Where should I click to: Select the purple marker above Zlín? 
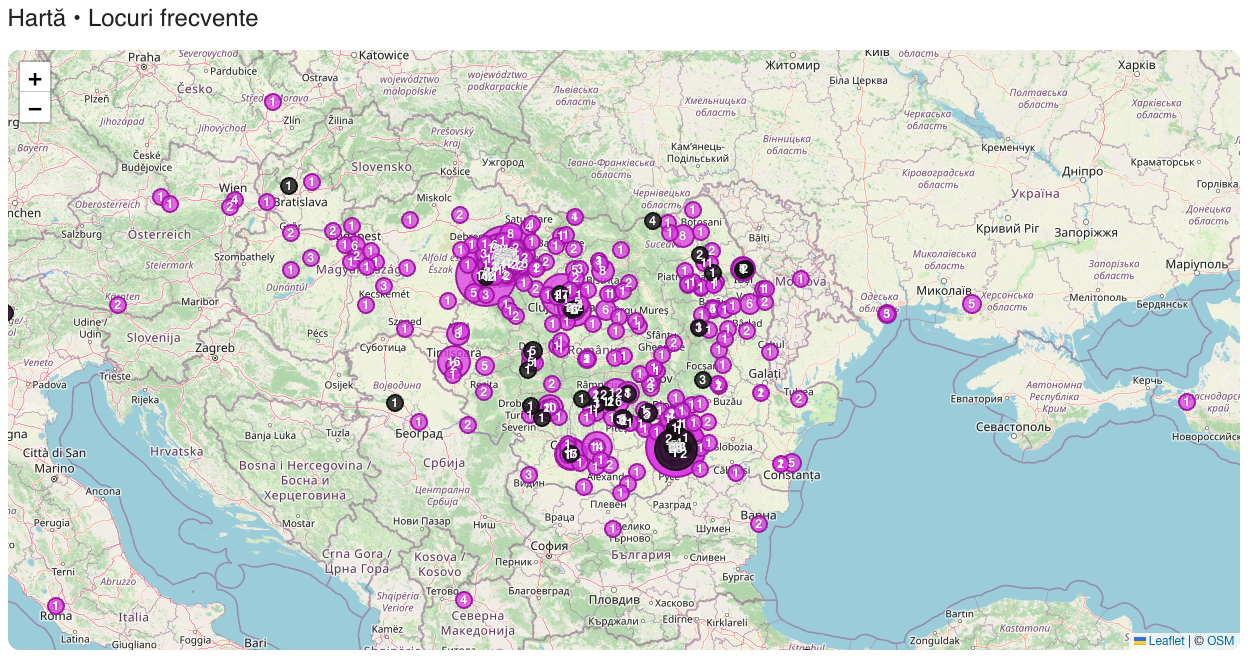(273, 101)
